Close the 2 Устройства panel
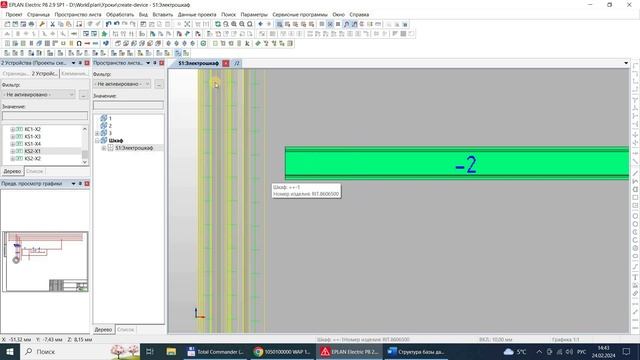 (87, 63)
